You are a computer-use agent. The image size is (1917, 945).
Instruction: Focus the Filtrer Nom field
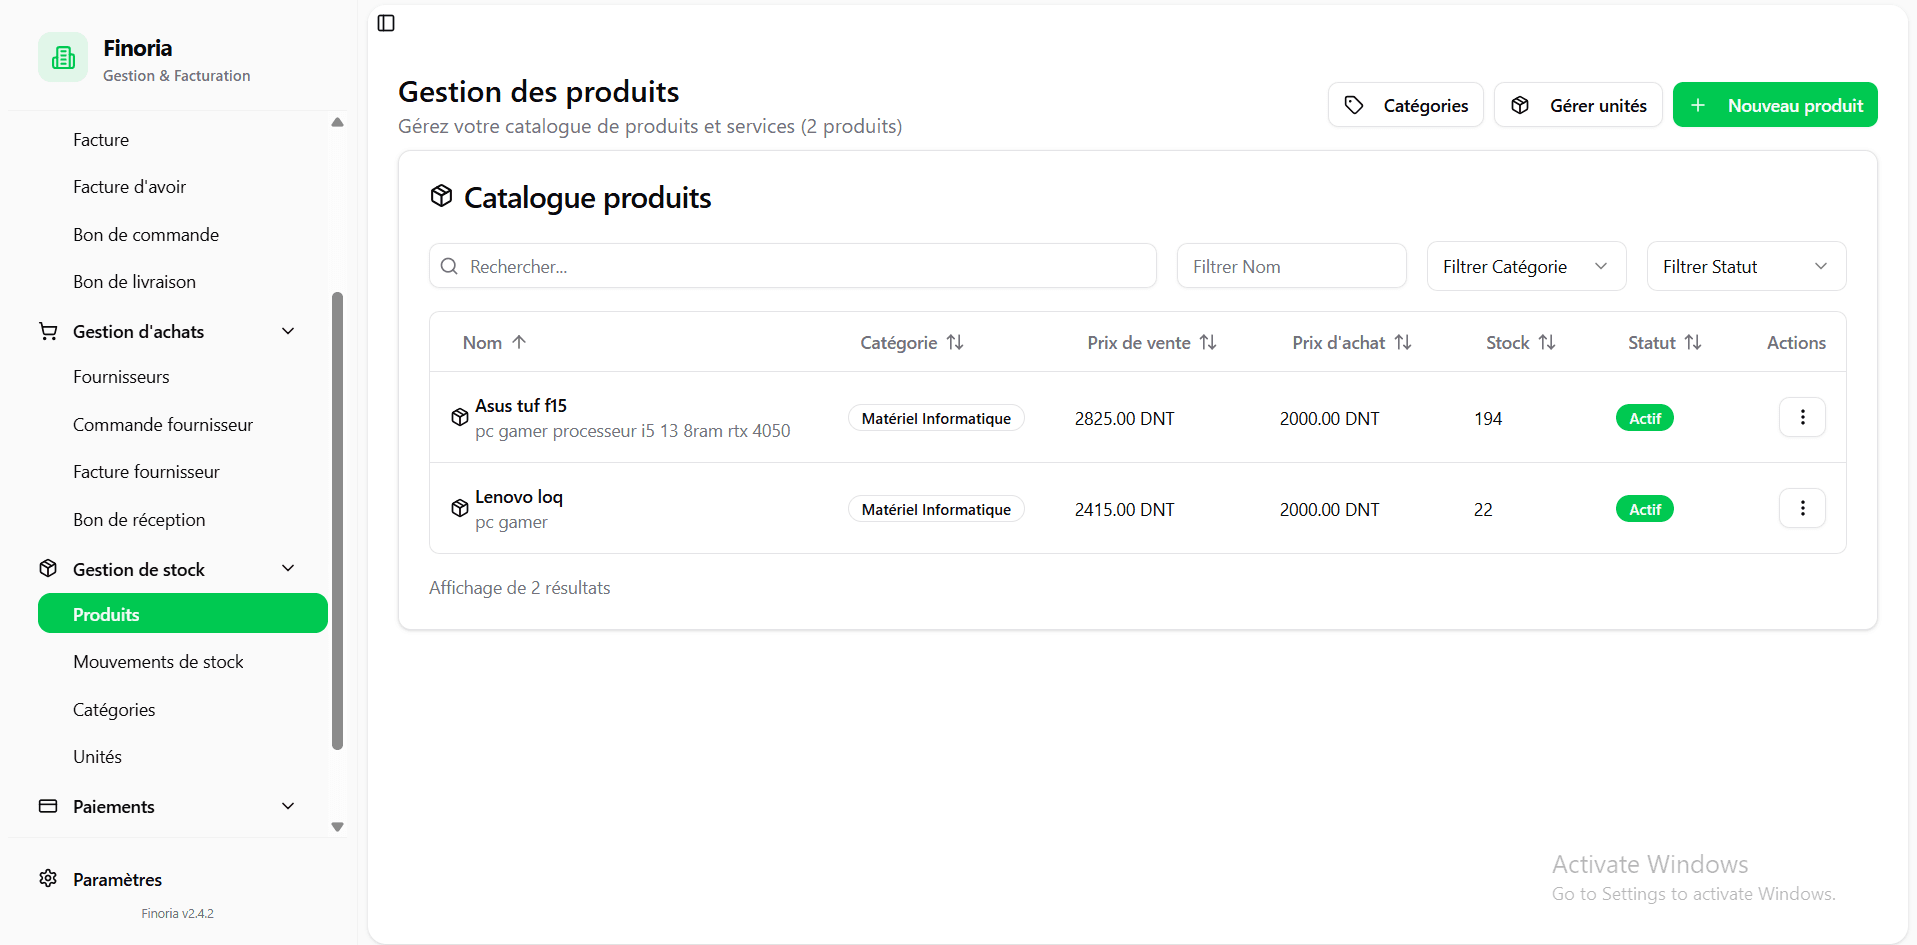tap(1291, 266)
